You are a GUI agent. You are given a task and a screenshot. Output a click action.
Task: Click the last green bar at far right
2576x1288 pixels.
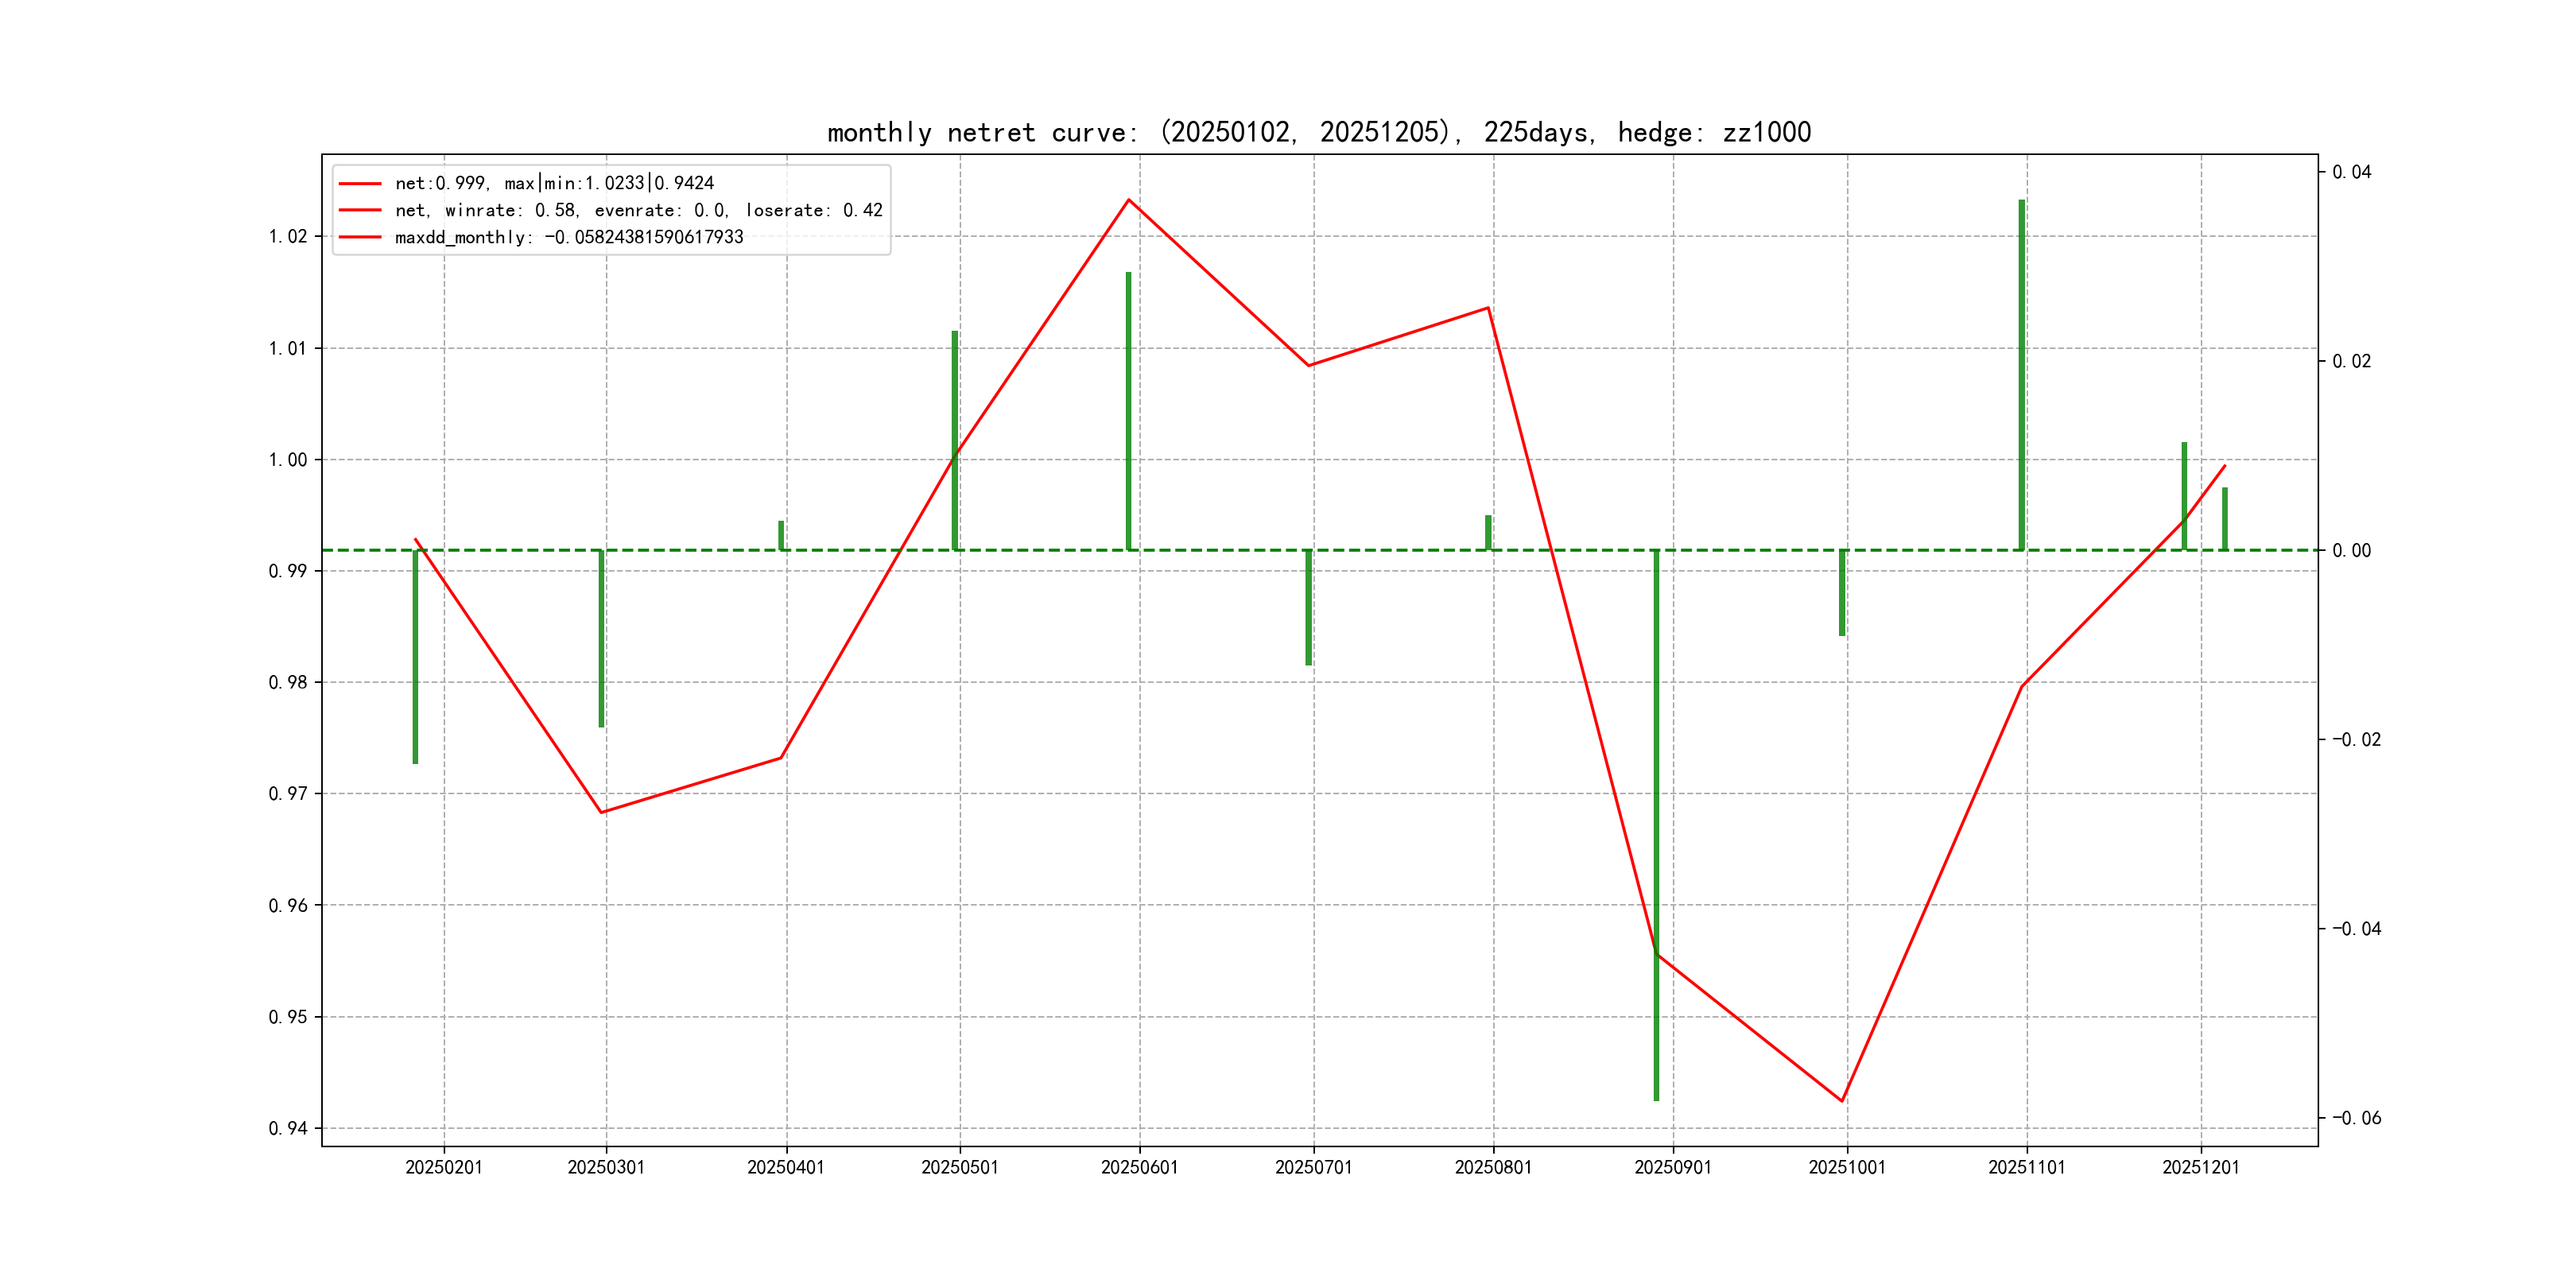tap(2225, 518)
